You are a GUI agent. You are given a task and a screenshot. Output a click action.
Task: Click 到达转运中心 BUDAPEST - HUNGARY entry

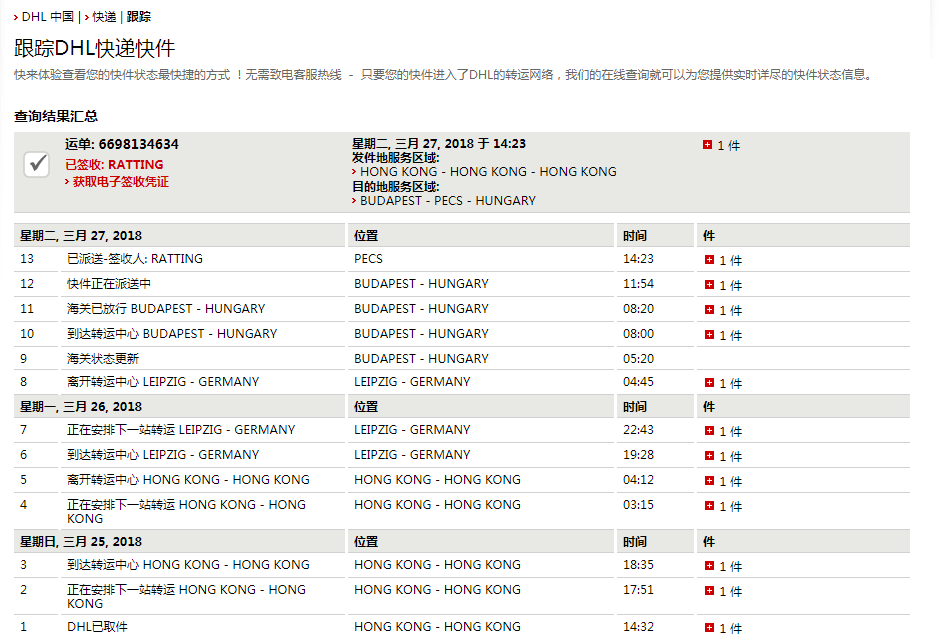(x=172, y=334)
